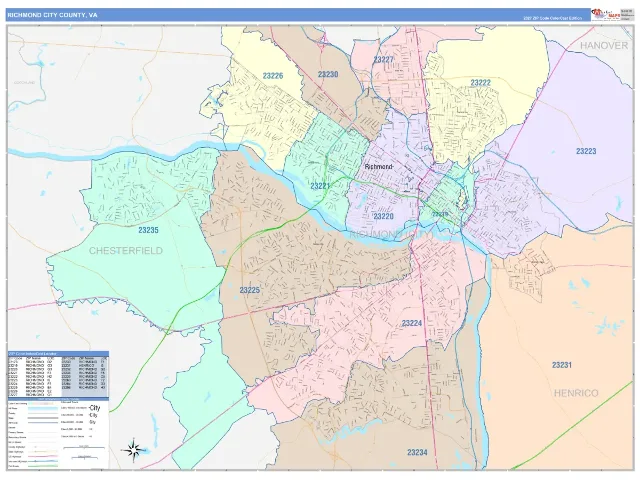This screenshot has height=480, width=640.
Task: Select the 23225 ZIP code label
Action: (x=249, y=290)
